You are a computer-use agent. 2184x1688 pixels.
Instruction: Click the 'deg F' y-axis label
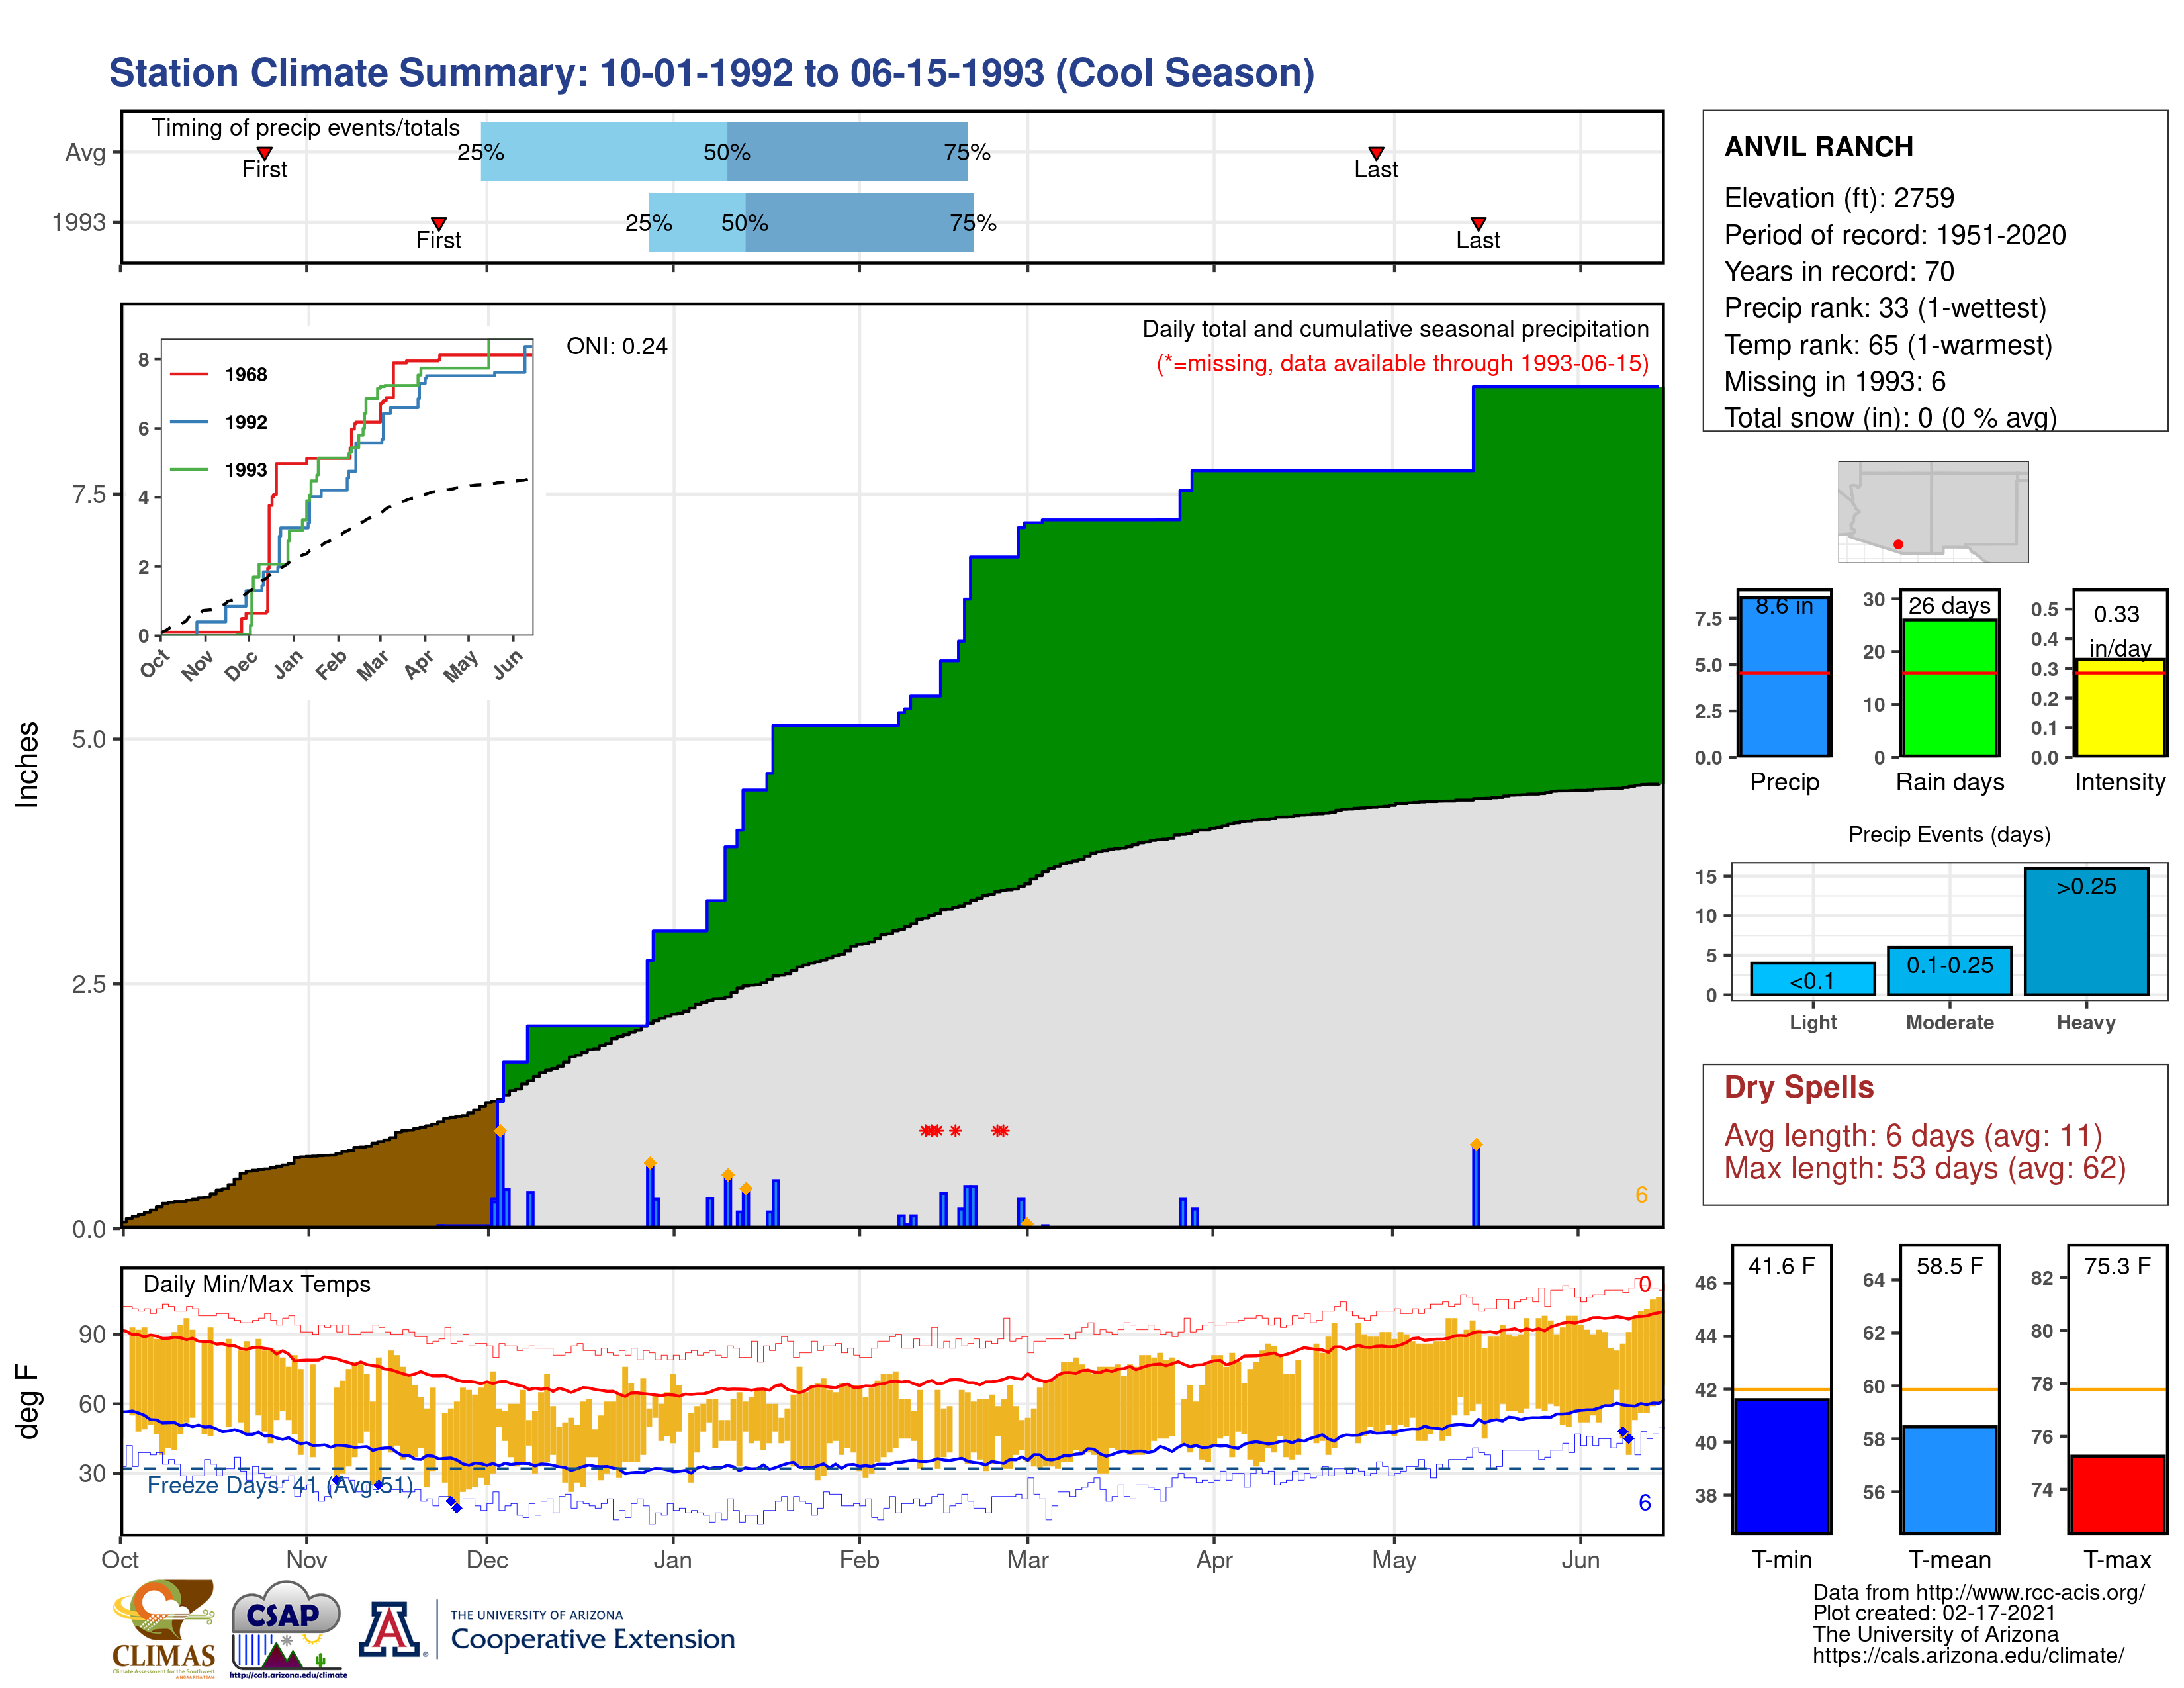click(x=27, y=1402)
